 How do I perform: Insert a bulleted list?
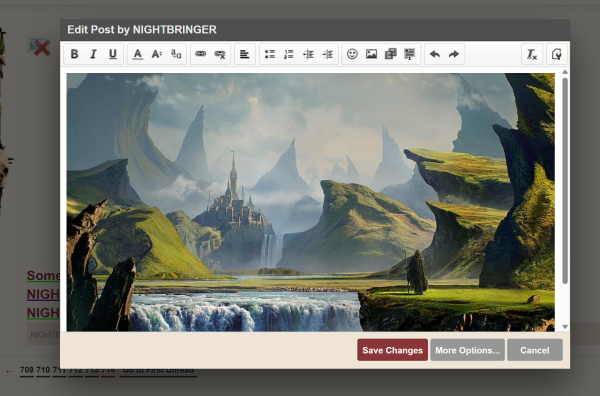[x=270, y=54]
